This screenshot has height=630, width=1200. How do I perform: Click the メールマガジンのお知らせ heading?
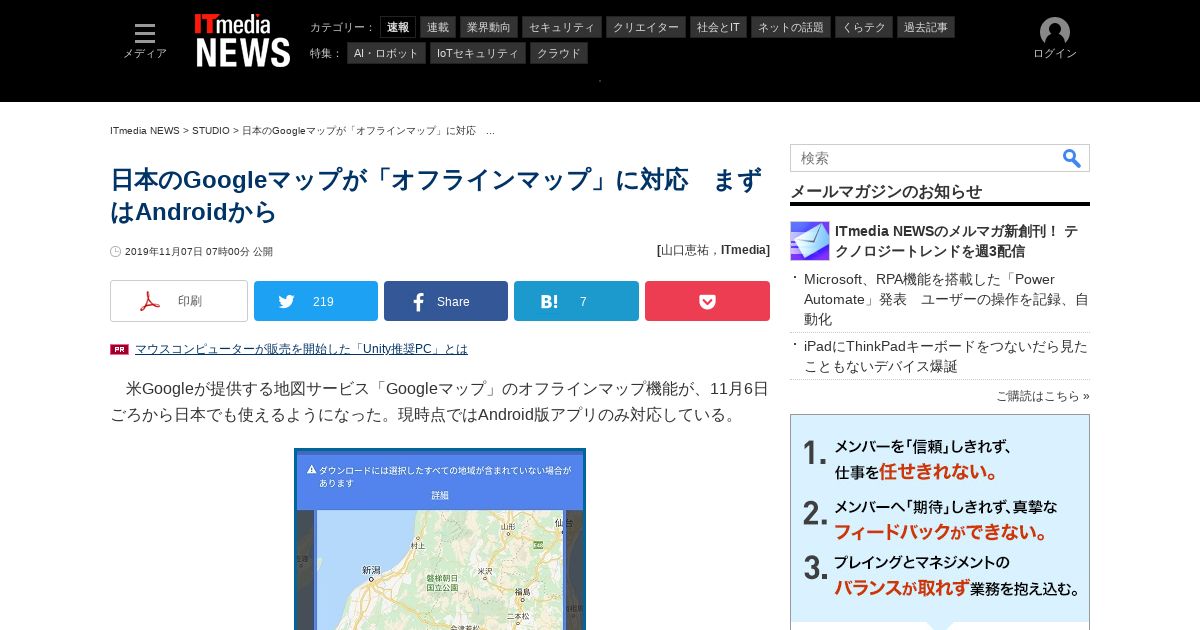[x=886, y=191]
